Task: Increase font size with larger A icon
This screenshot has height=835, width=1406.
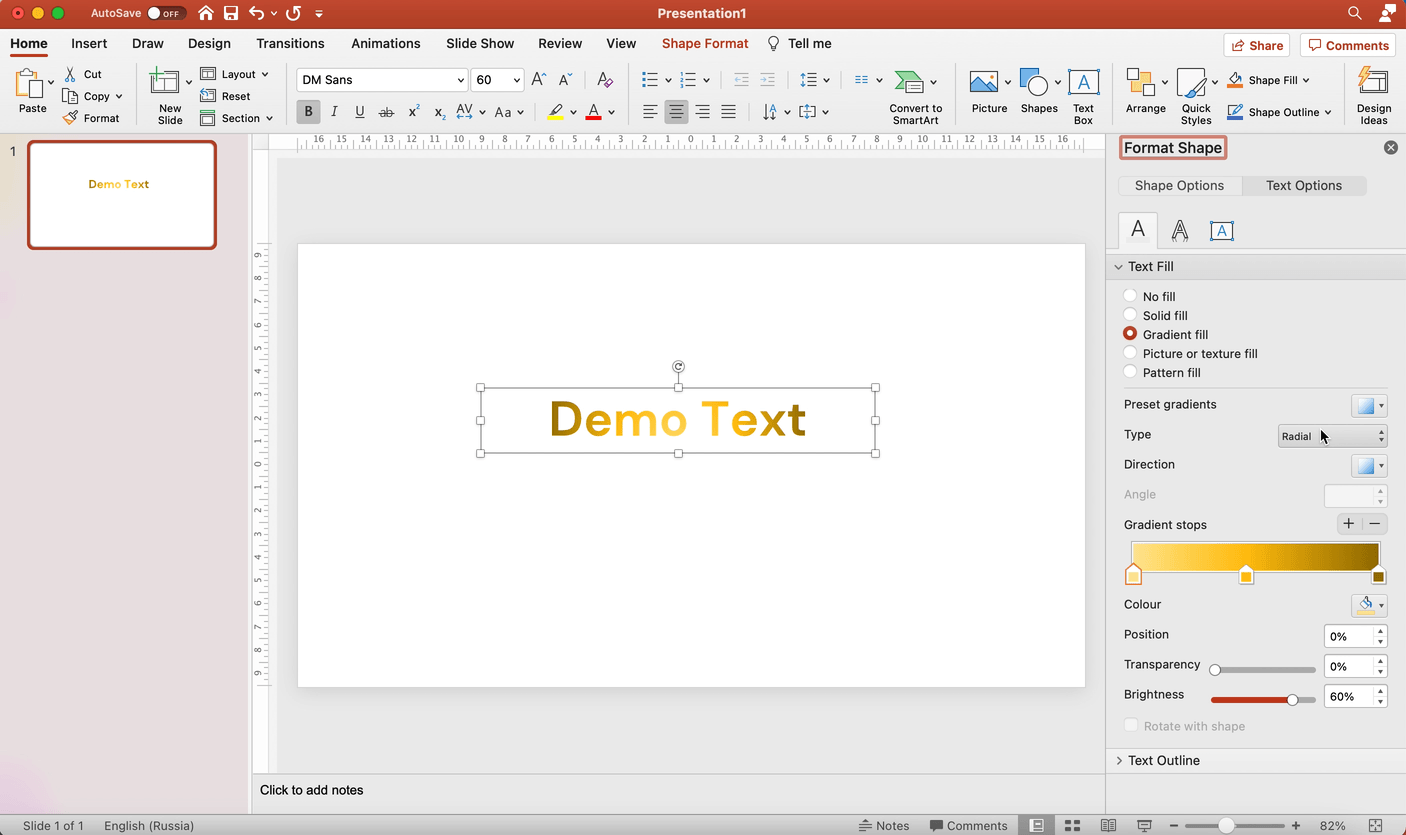Action: (539, 80)
